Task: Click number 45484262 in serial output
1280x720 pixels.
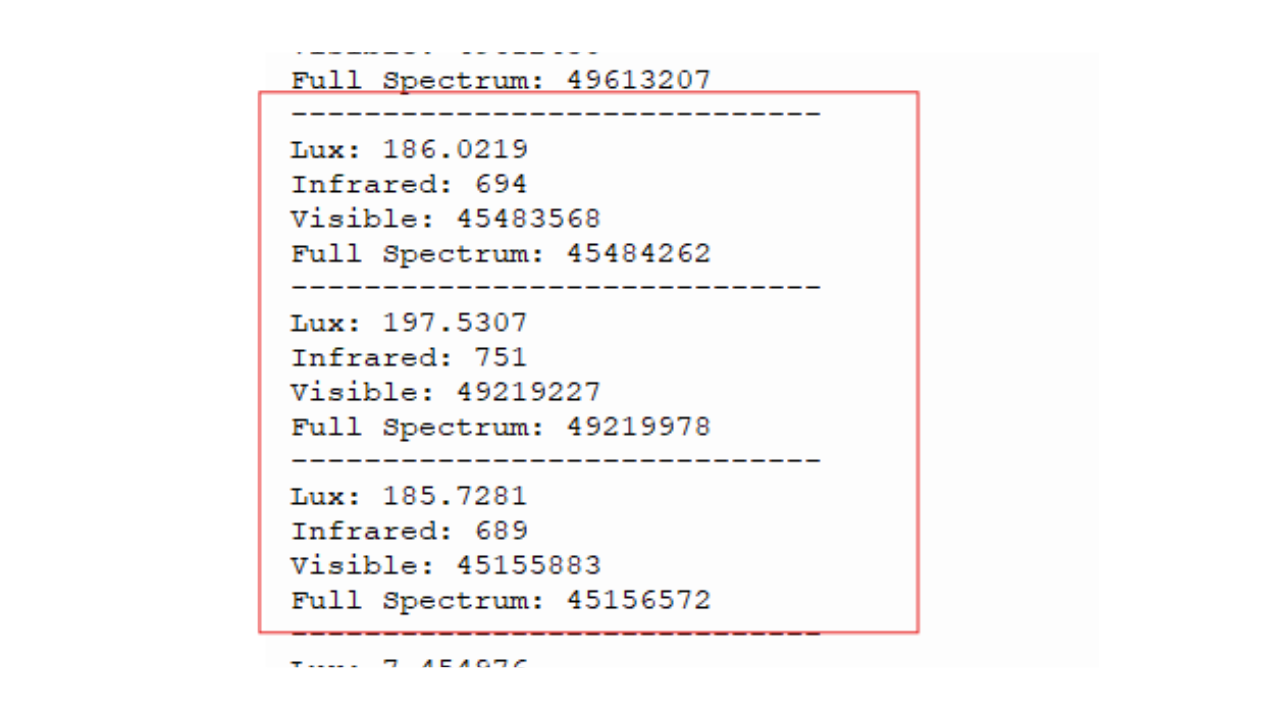Action: (639, 254)
